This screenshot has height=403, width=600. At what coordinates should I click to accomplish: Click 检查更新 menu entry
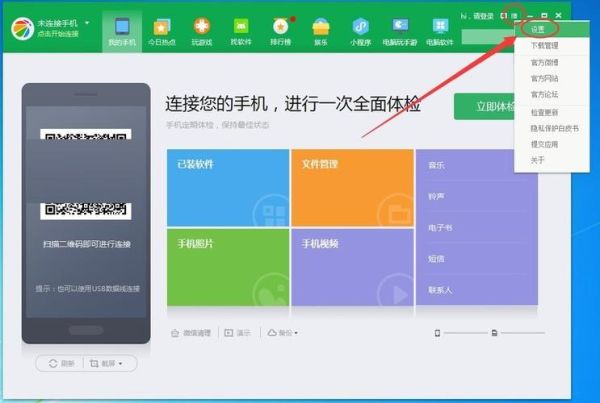coord(544,112)
